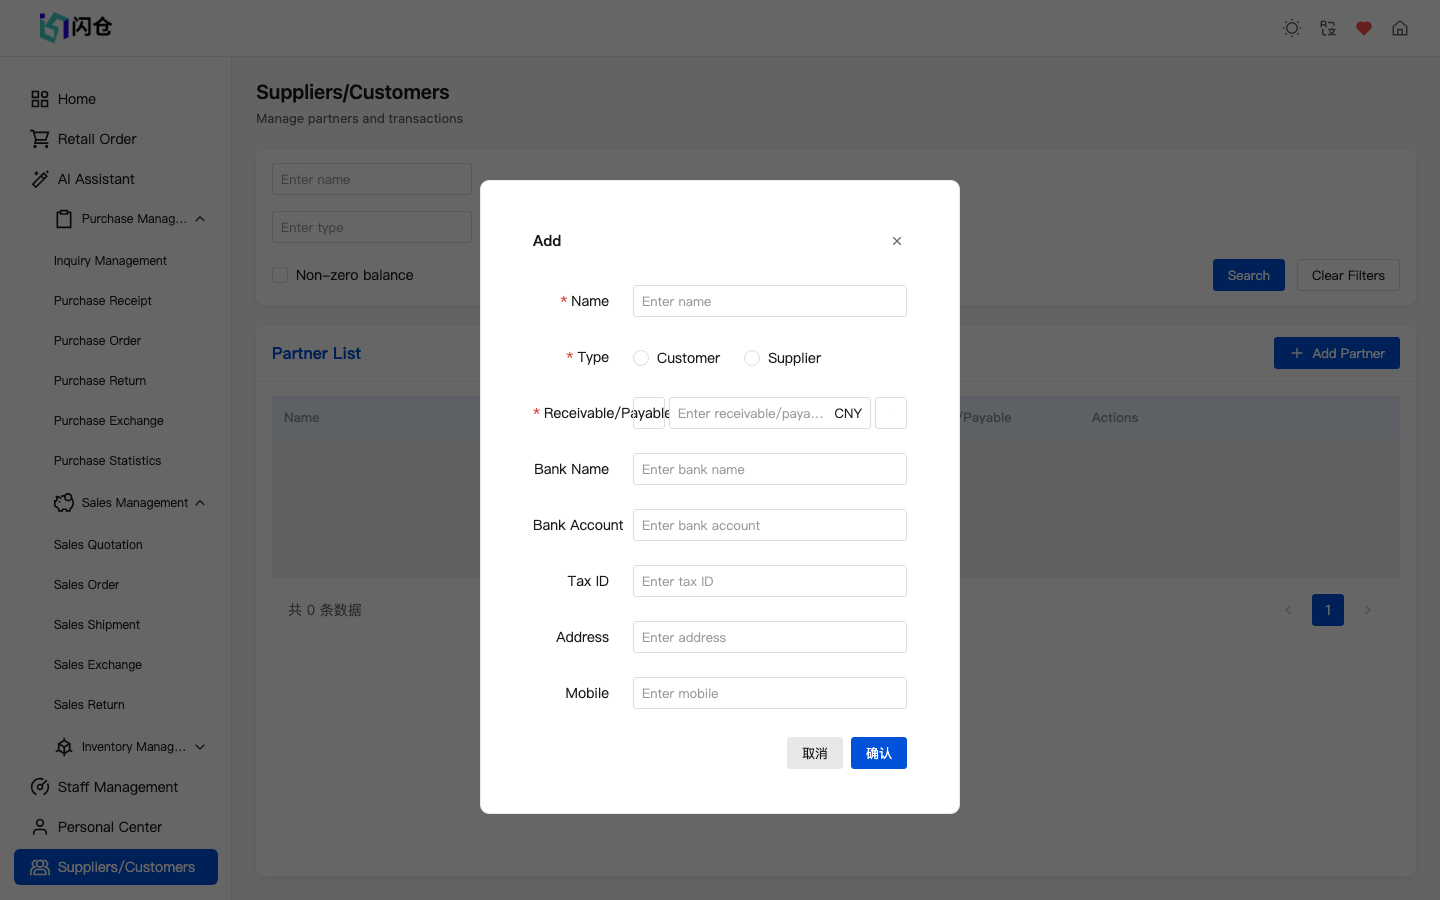Click the Retail Order shopping cart icon
This screenshot has height=900, width=1440.
coord(40,138)
